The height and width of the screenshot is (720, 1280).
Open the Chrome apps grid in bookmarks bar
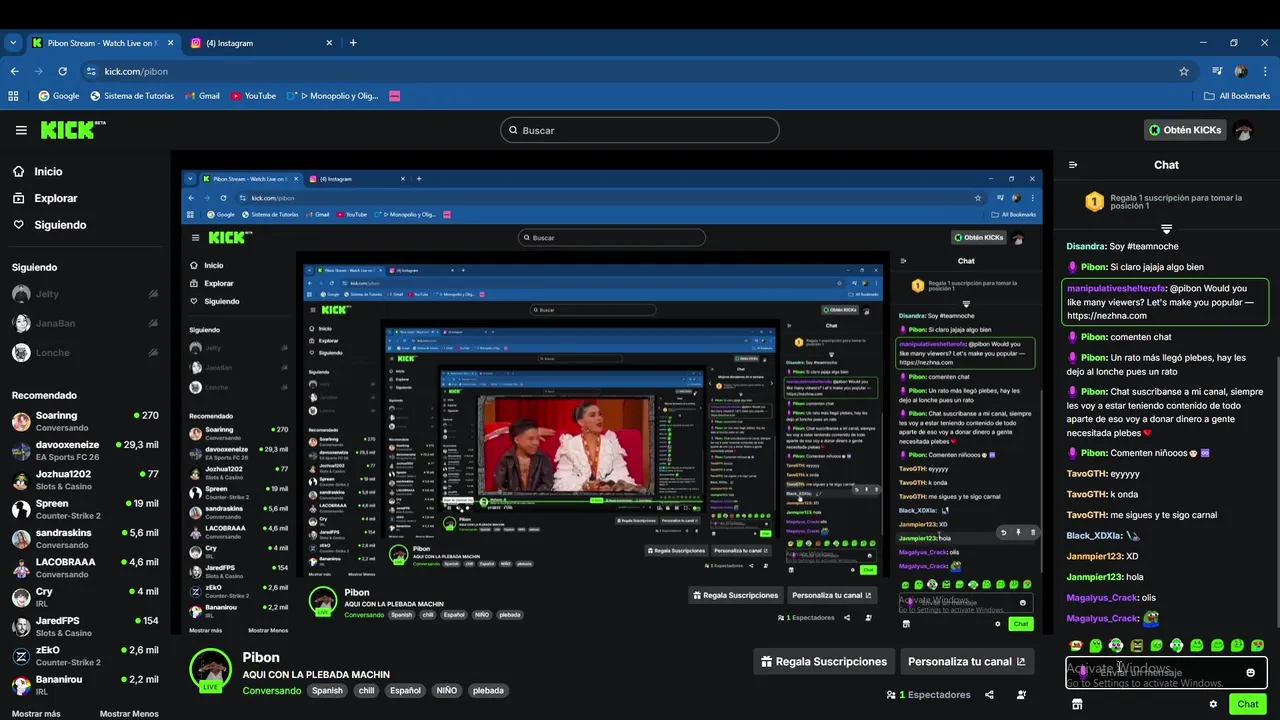(x=13, y=96)
